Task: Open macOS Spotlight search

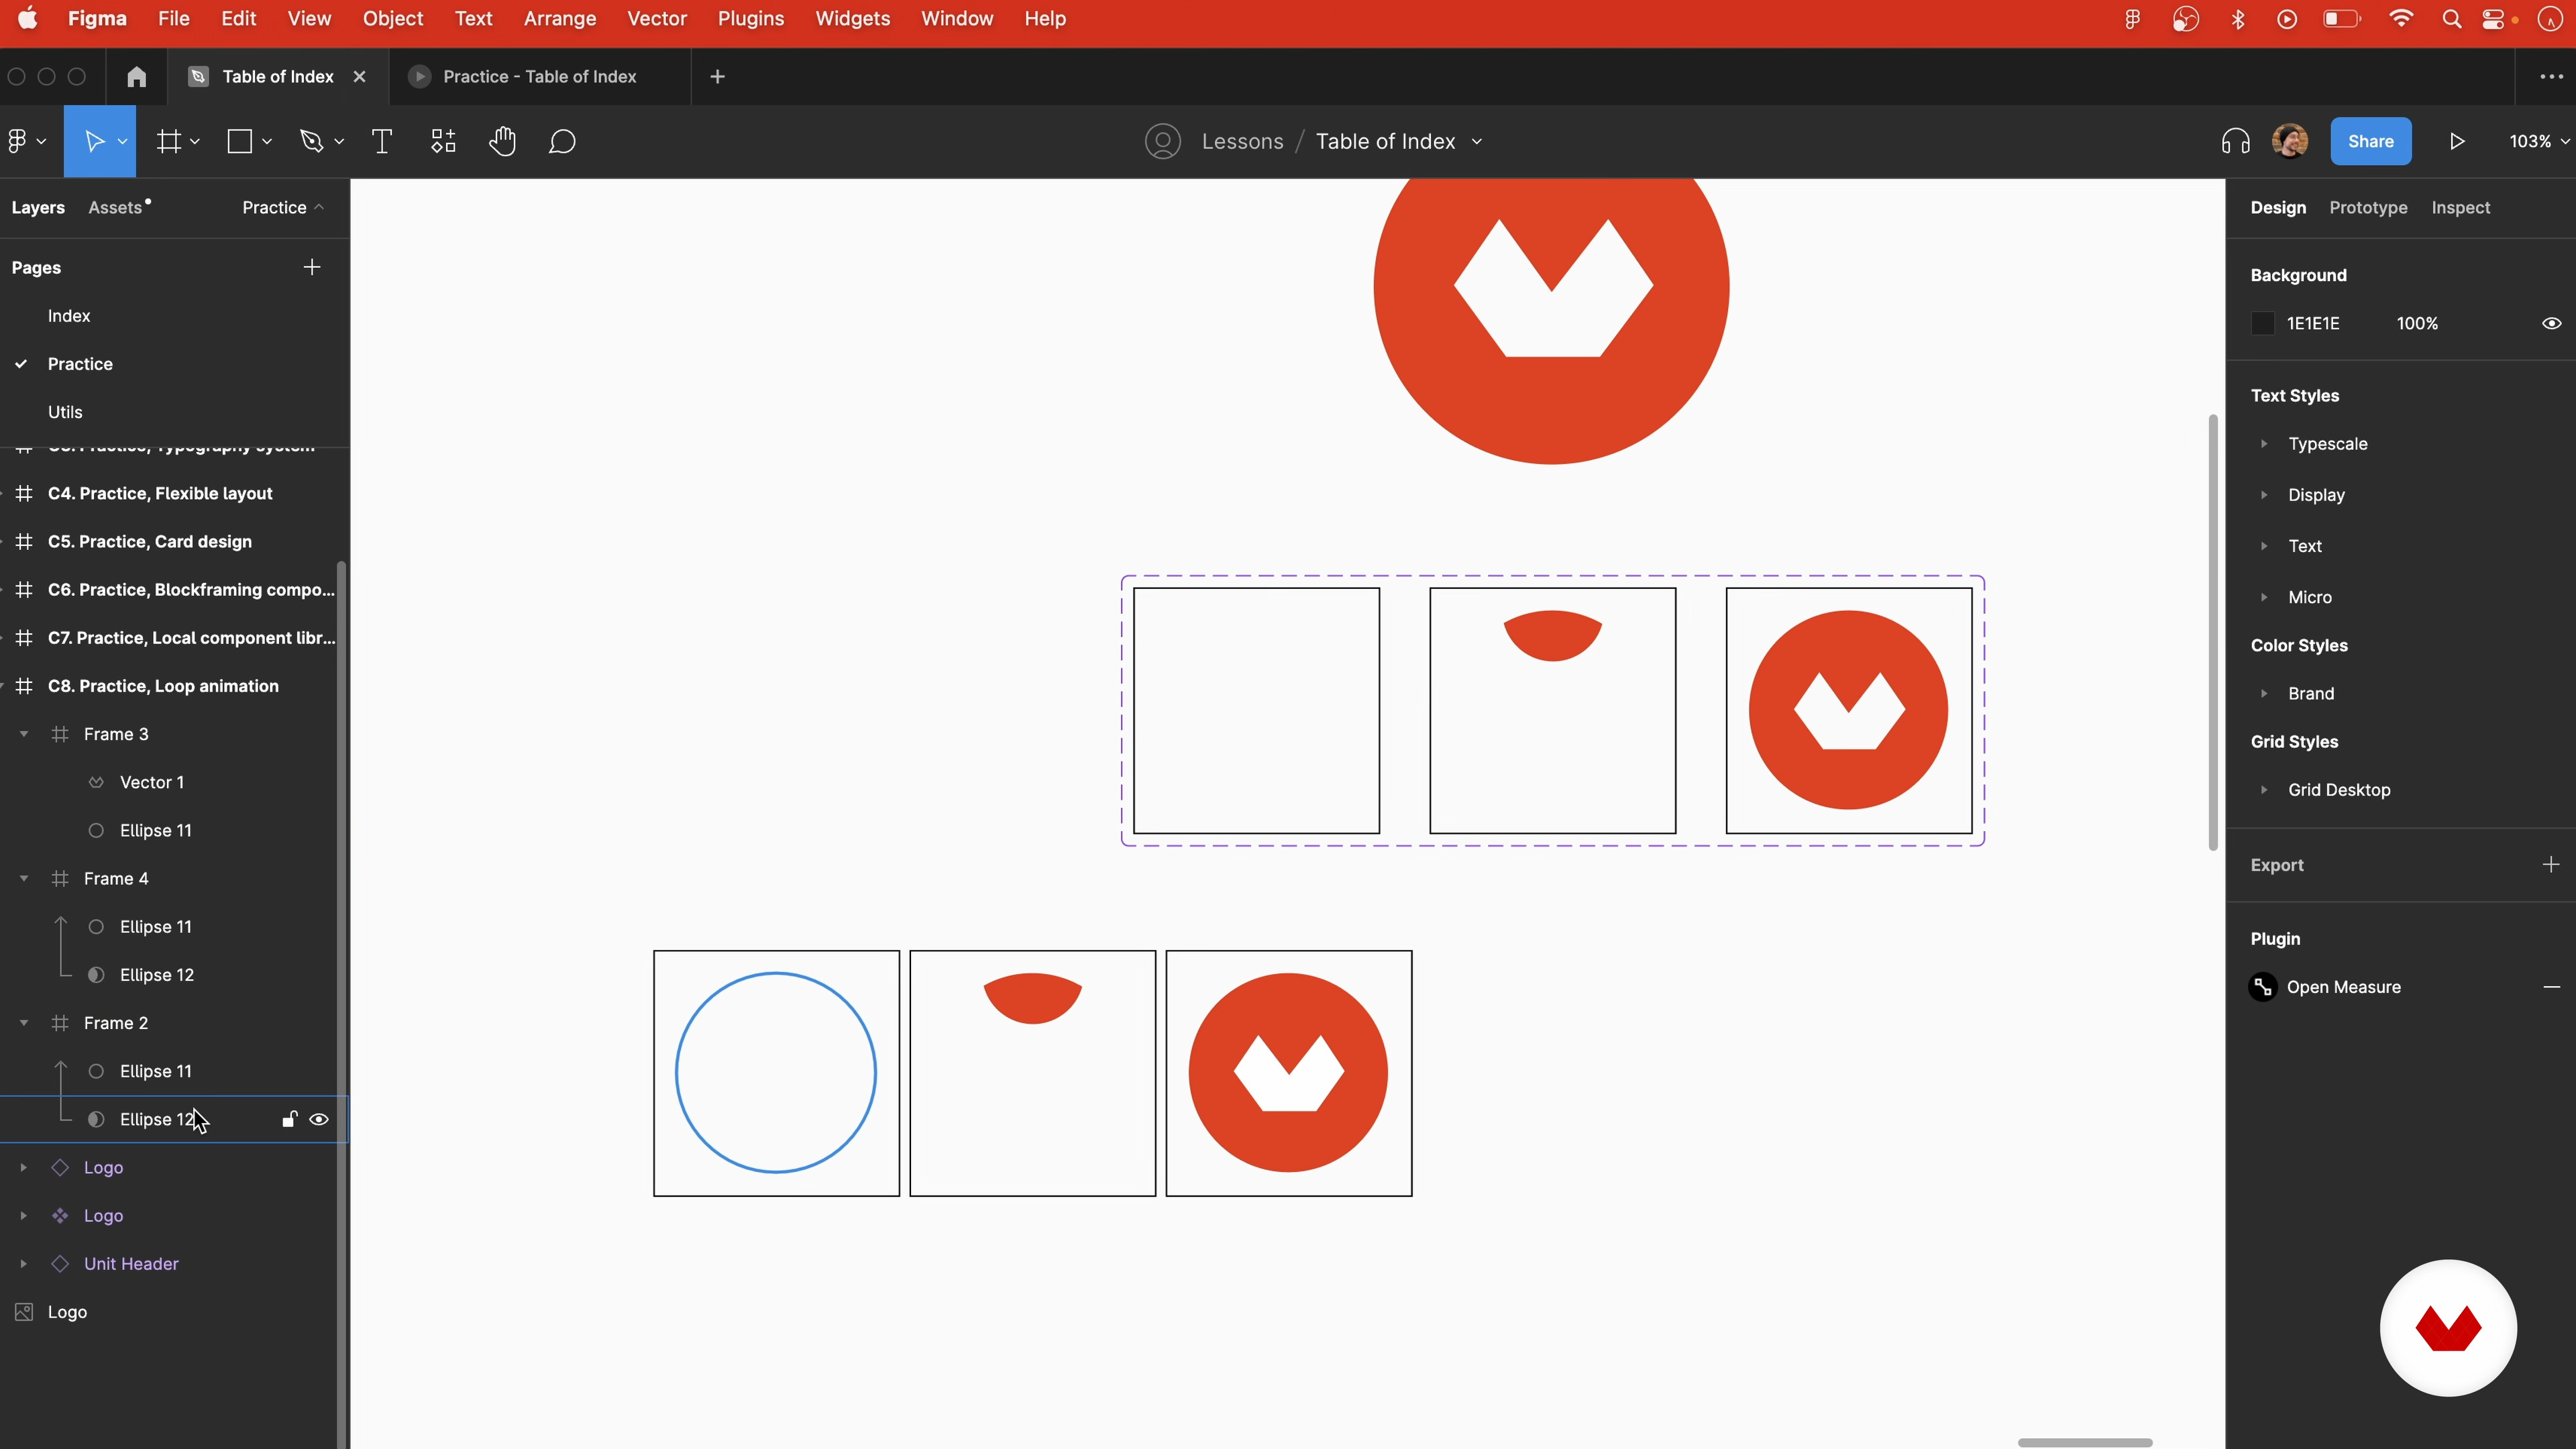Action: 2451,19
